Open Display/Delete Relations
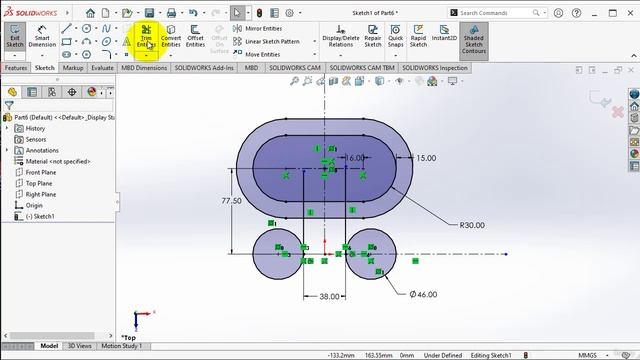The image size is (640, 360). 340,36
